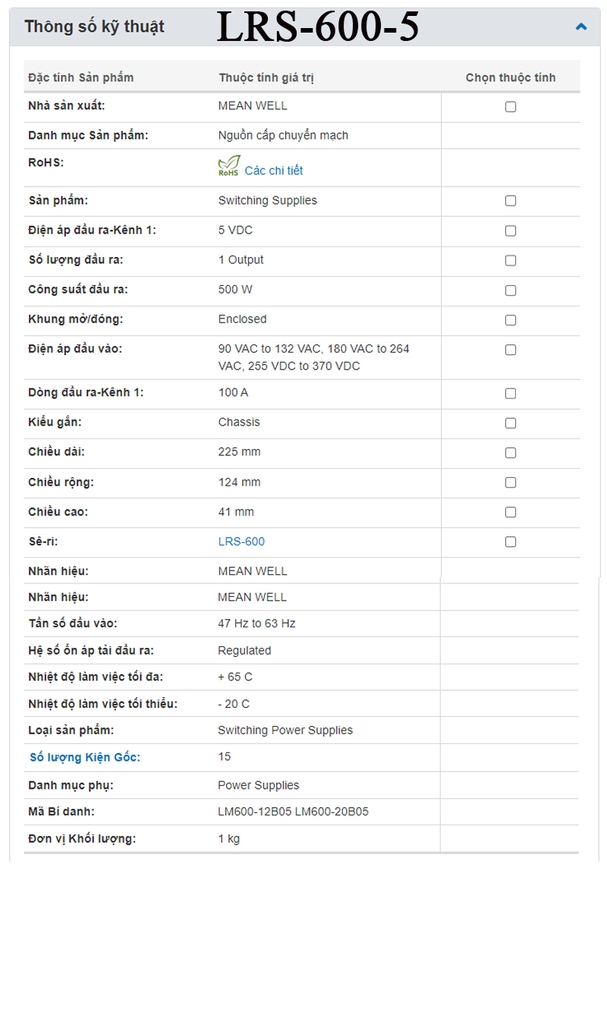Collapse the Thông số kỹ thuật panel
Screen dimensions: 607x1024
pos(581,27)
